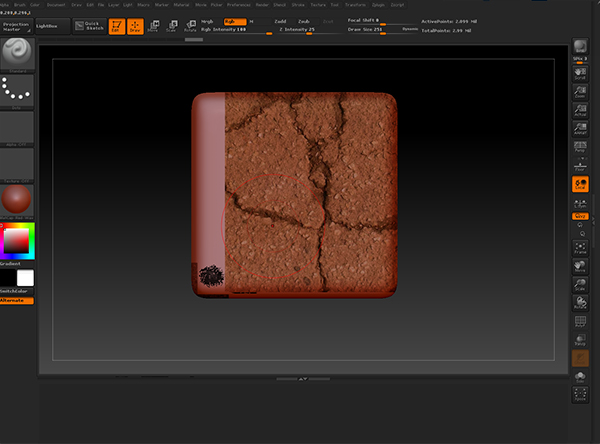Viewport: 600px width, 444px height.
Task: Click the Scroll canvas navigation icon
Action: pos(580,73)
